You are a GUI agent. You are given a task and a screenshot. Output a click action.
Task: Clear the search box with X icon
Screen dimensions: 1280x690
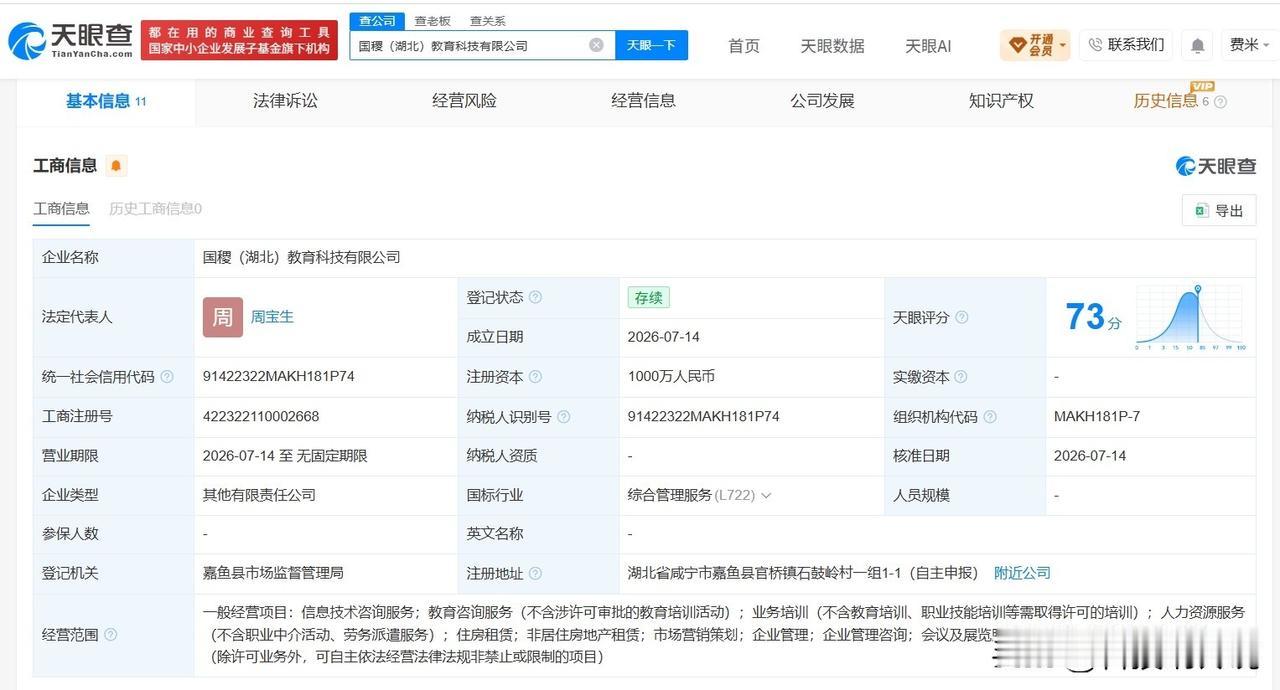(596, 45)
